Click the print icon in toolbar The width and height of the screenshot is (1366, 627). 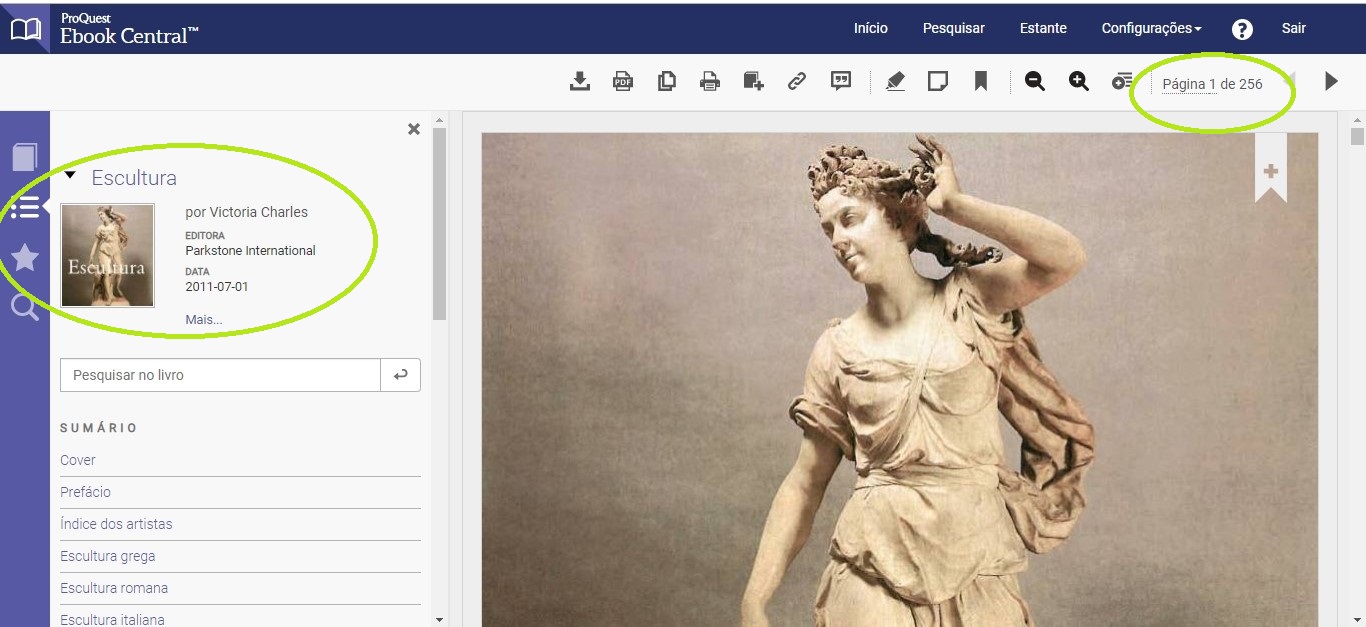710,82
